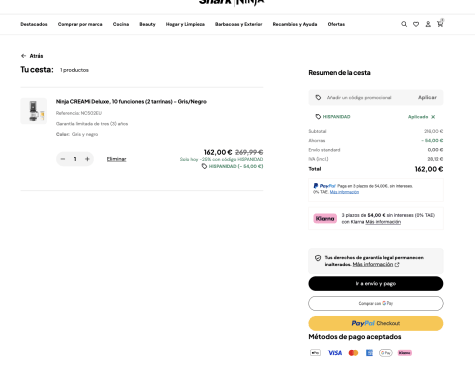This screenshot has width=475, height=390.
Task: Decrease product quantity with minus button
Action: [63, 159]
